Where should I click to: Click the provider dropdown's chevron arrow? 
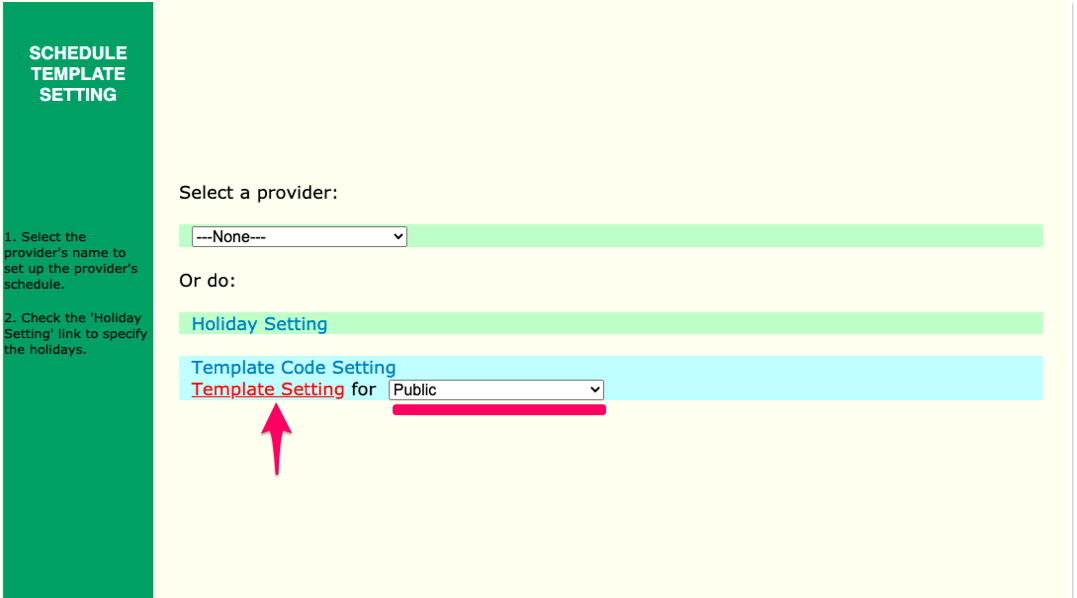click(398, 237)
